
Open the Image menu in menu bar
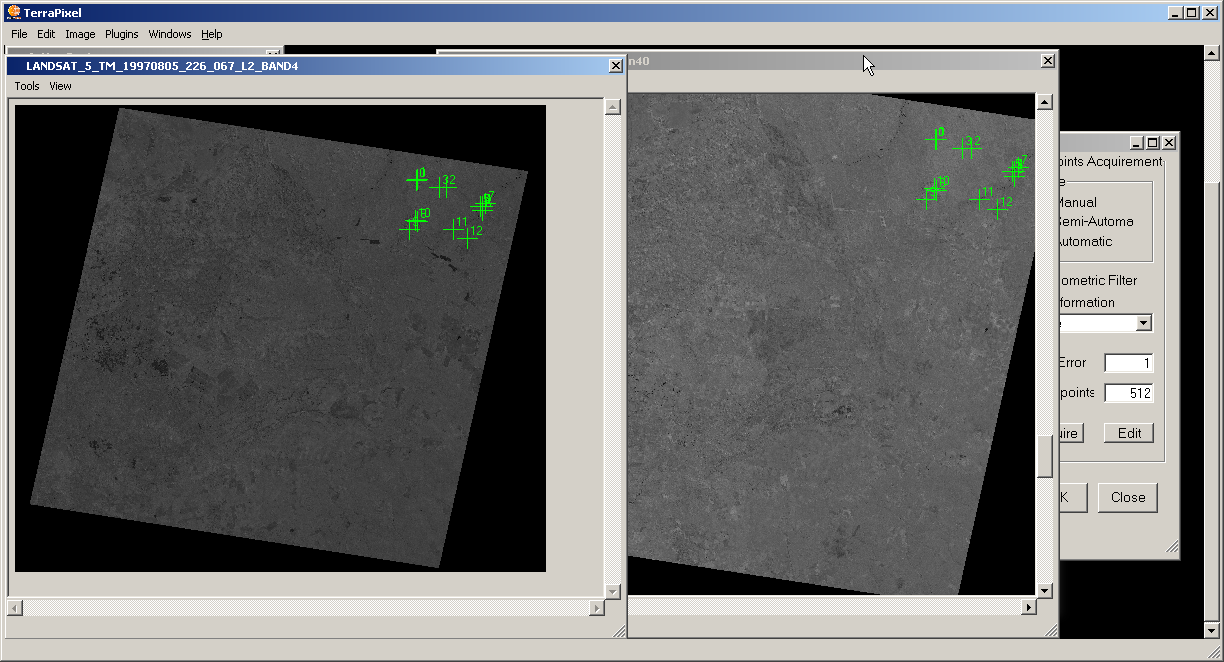click(x=80, y=34)
